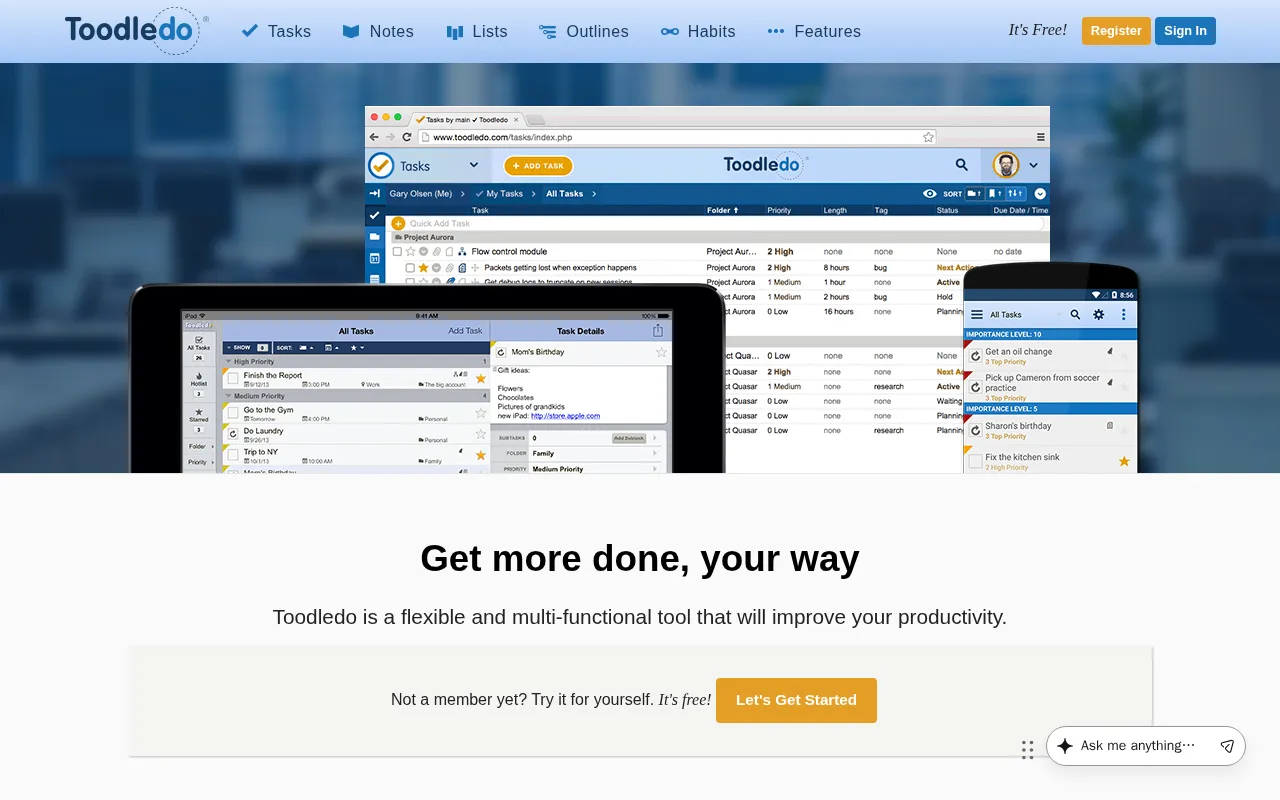Click the Toodledo logo in the site header
Image resolution: width=1280 pixels, height=800 pixels.
click(x=137, y=31)
